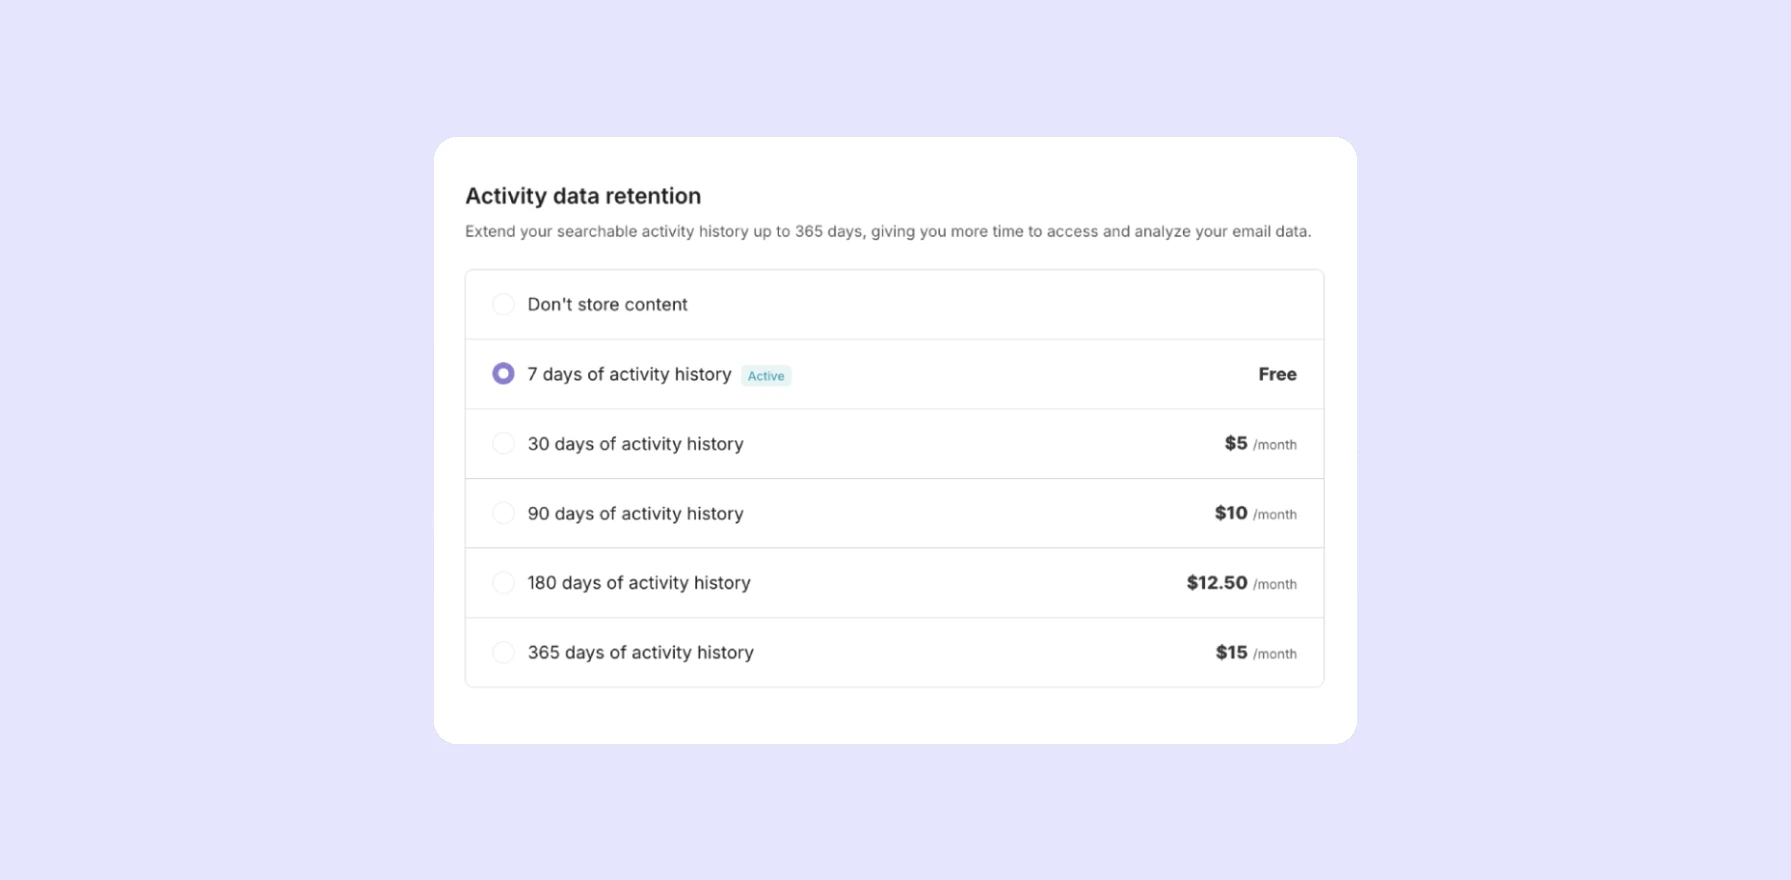
Task: Pick the 90 days radio button
Action: pyautogui.click(x=503, y=513)
